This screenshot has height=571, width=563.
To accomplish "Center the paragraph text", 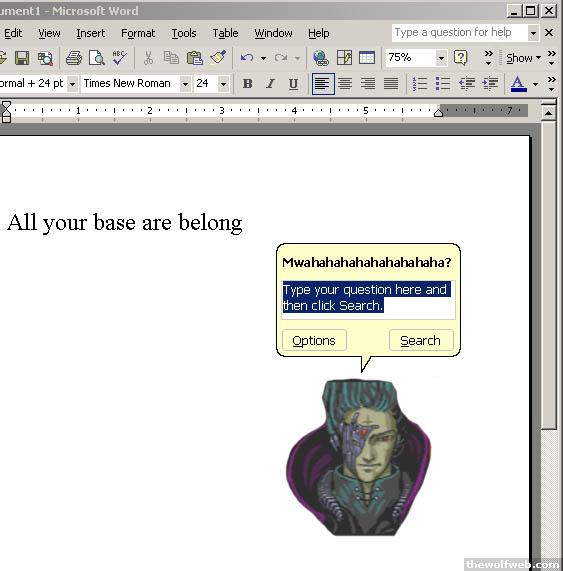I will point(345,84).
